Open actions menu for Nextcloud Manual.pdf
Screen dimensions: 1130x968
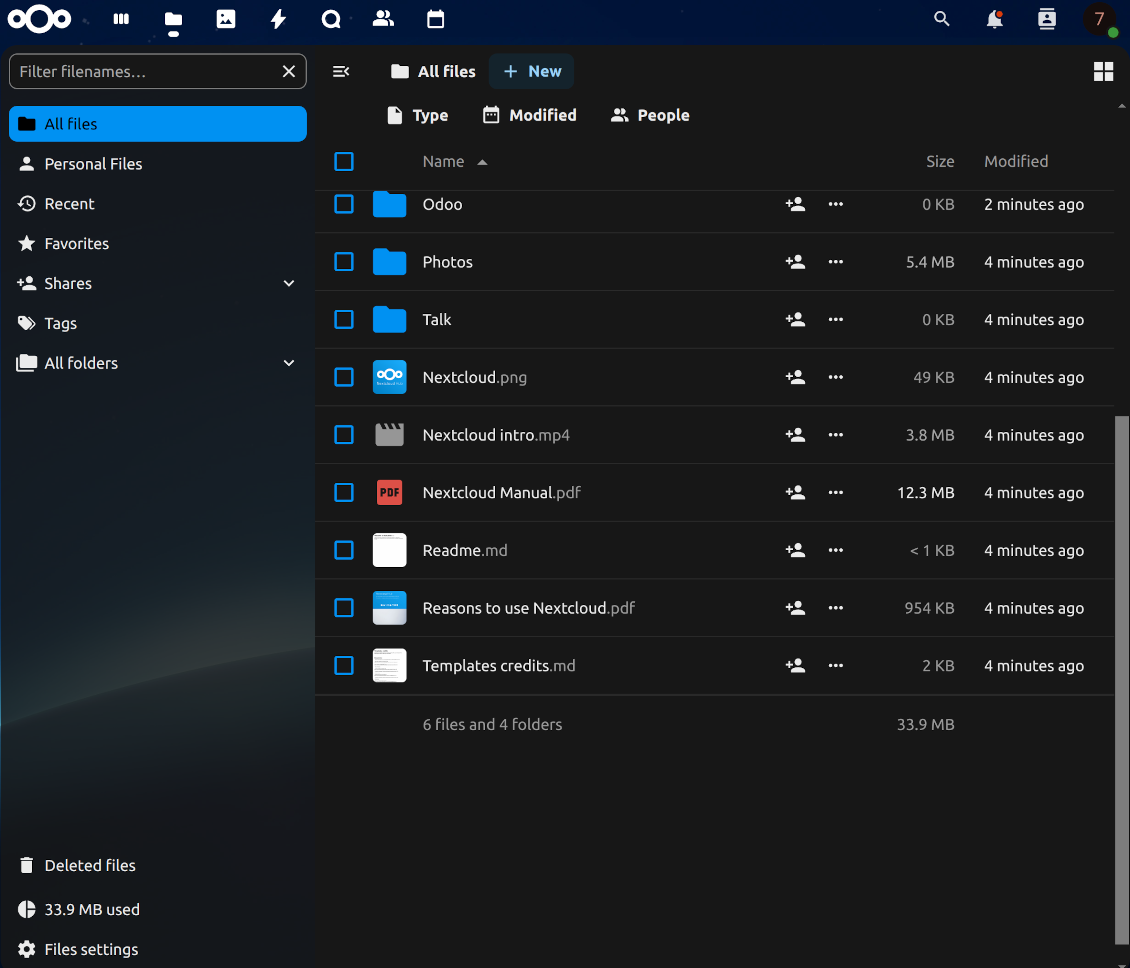tap(835, 492)
